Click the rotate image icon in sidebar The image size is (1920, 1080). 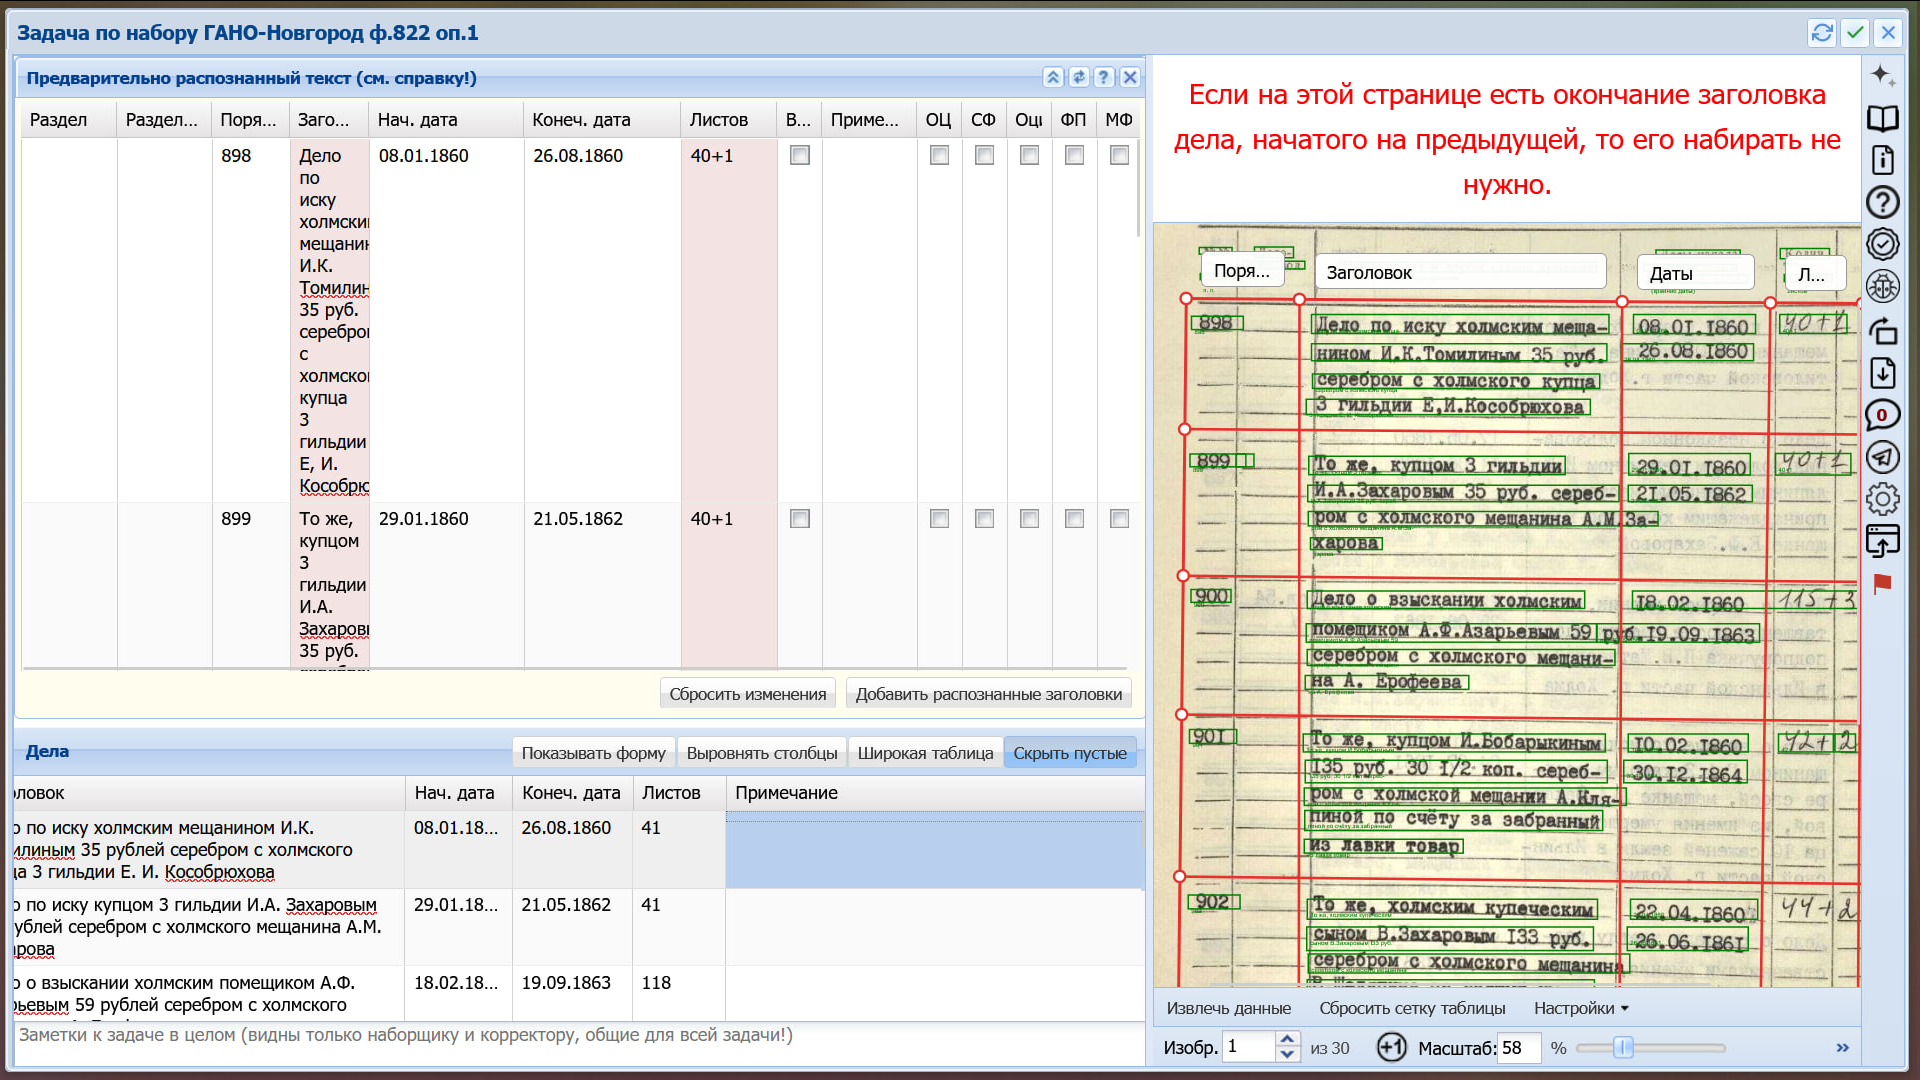tap(1882, 330)
